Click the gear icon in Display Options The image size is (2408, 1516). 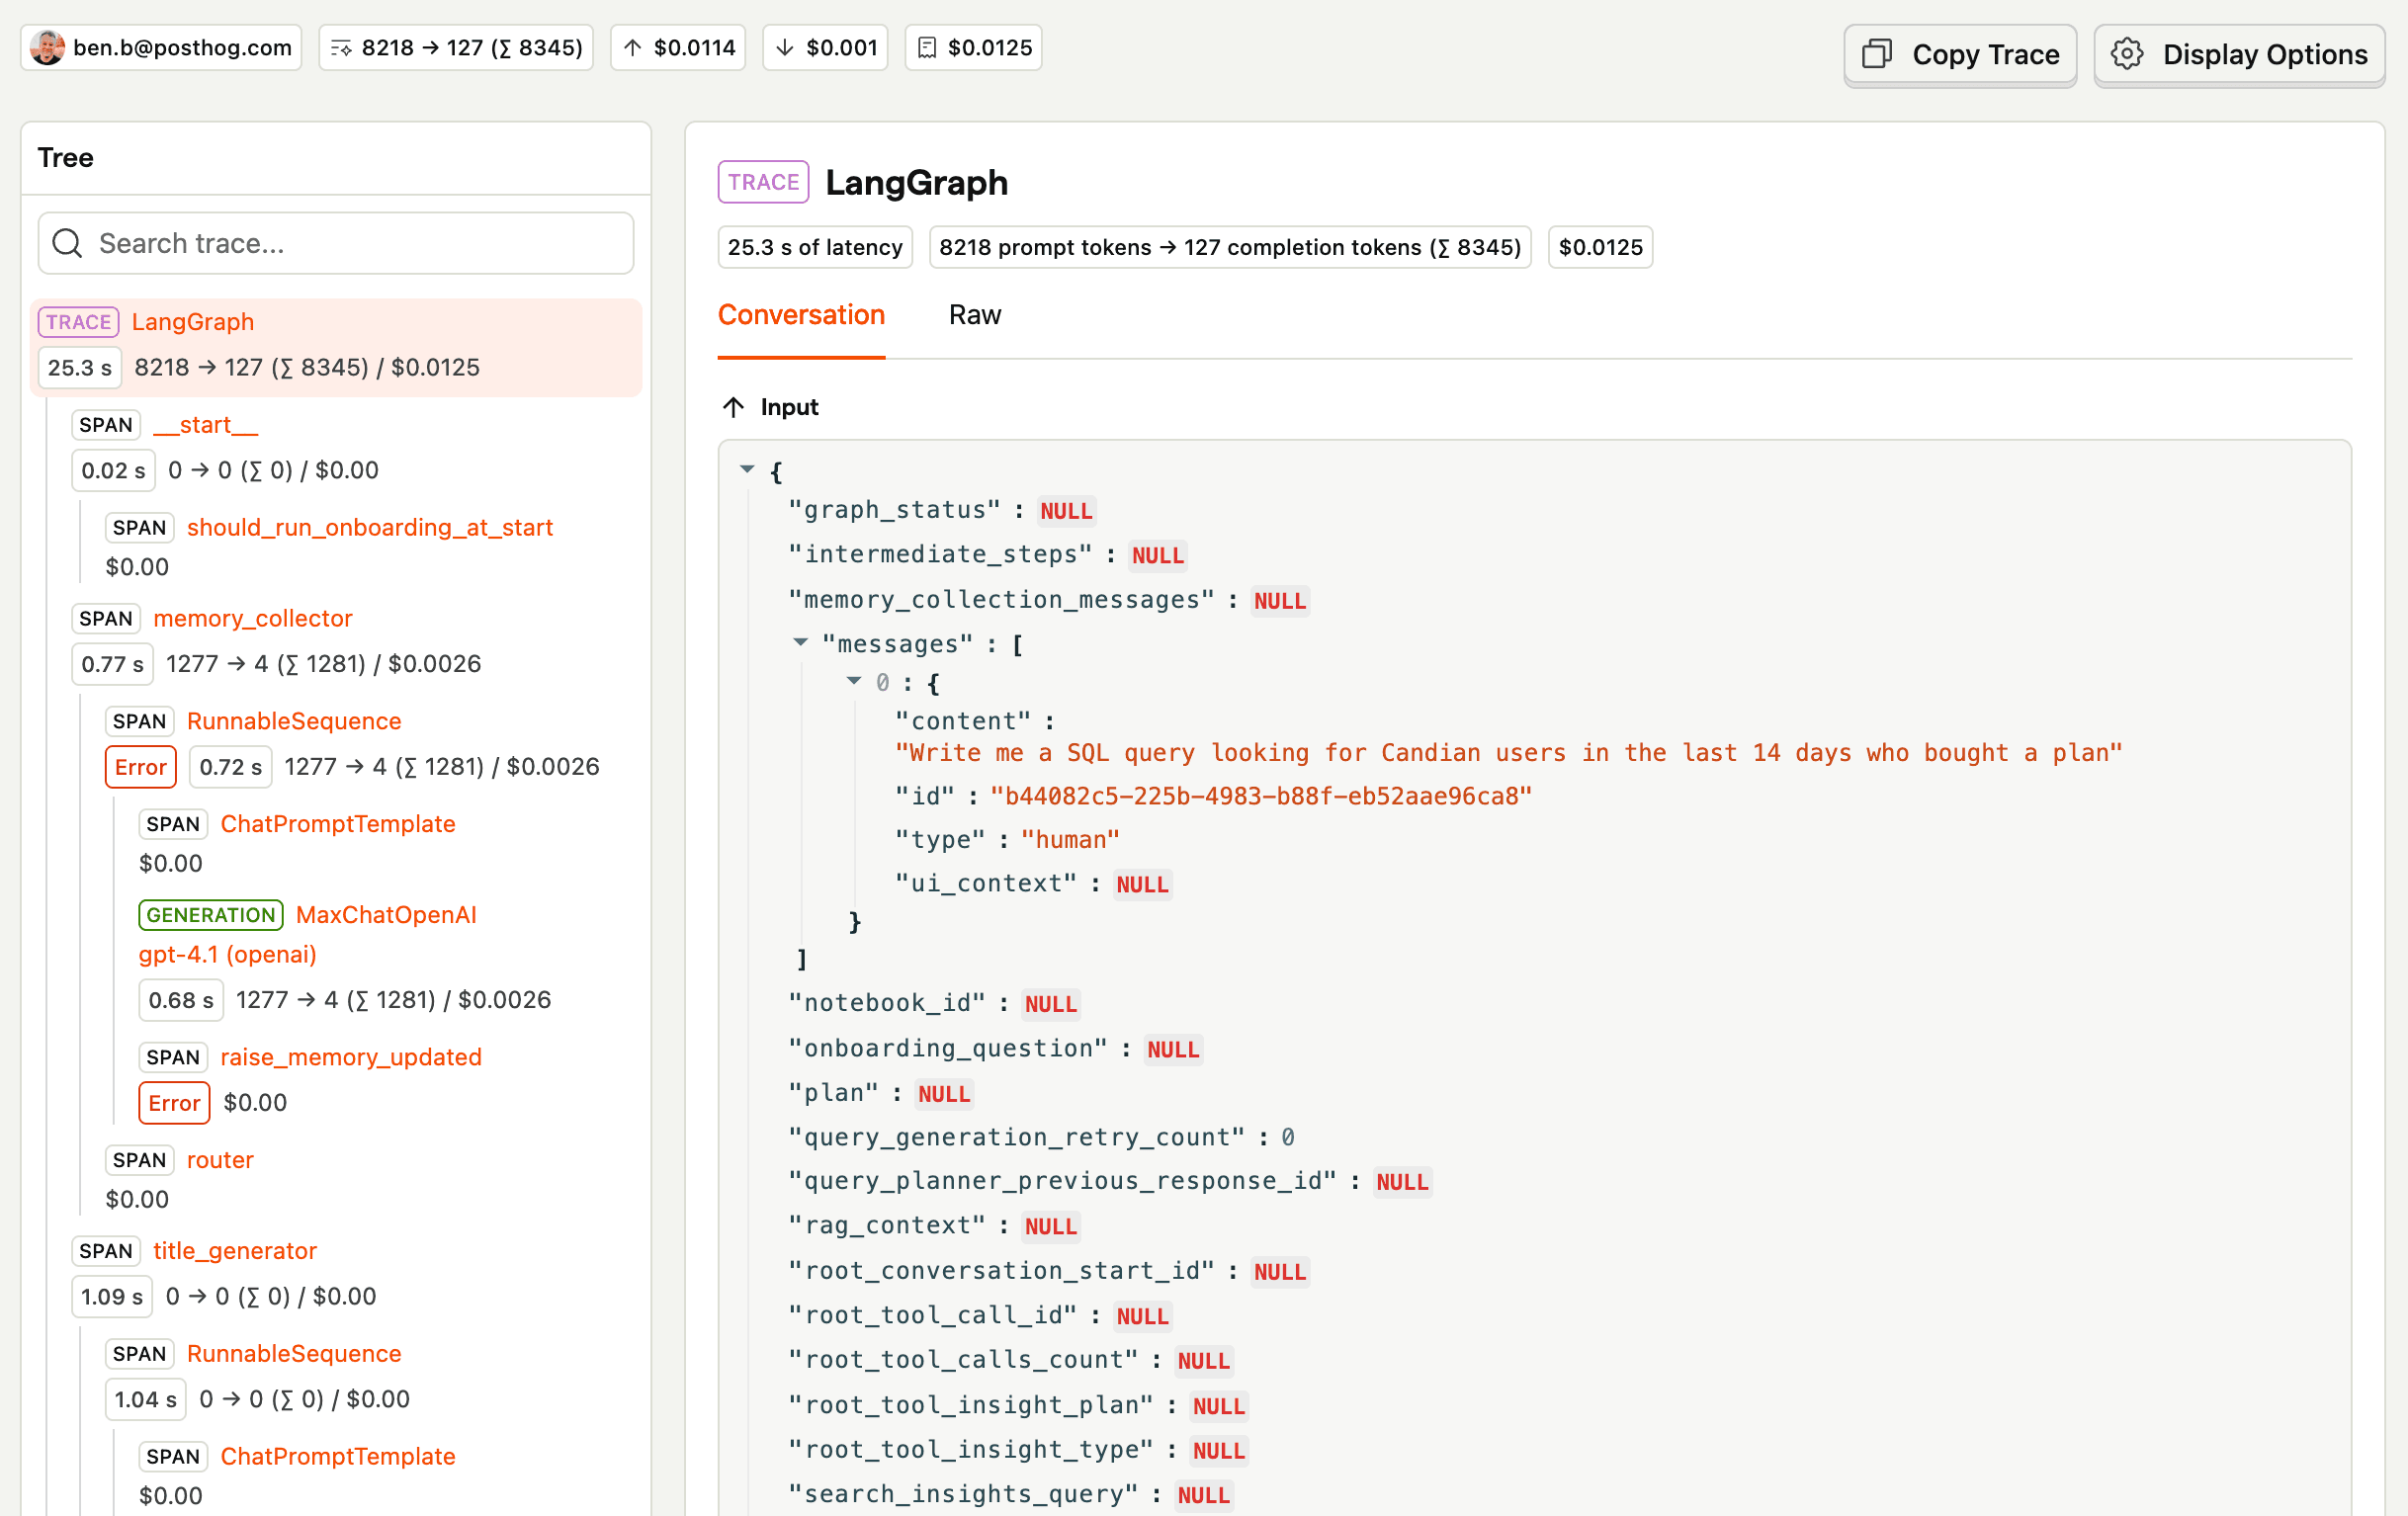2127,54
